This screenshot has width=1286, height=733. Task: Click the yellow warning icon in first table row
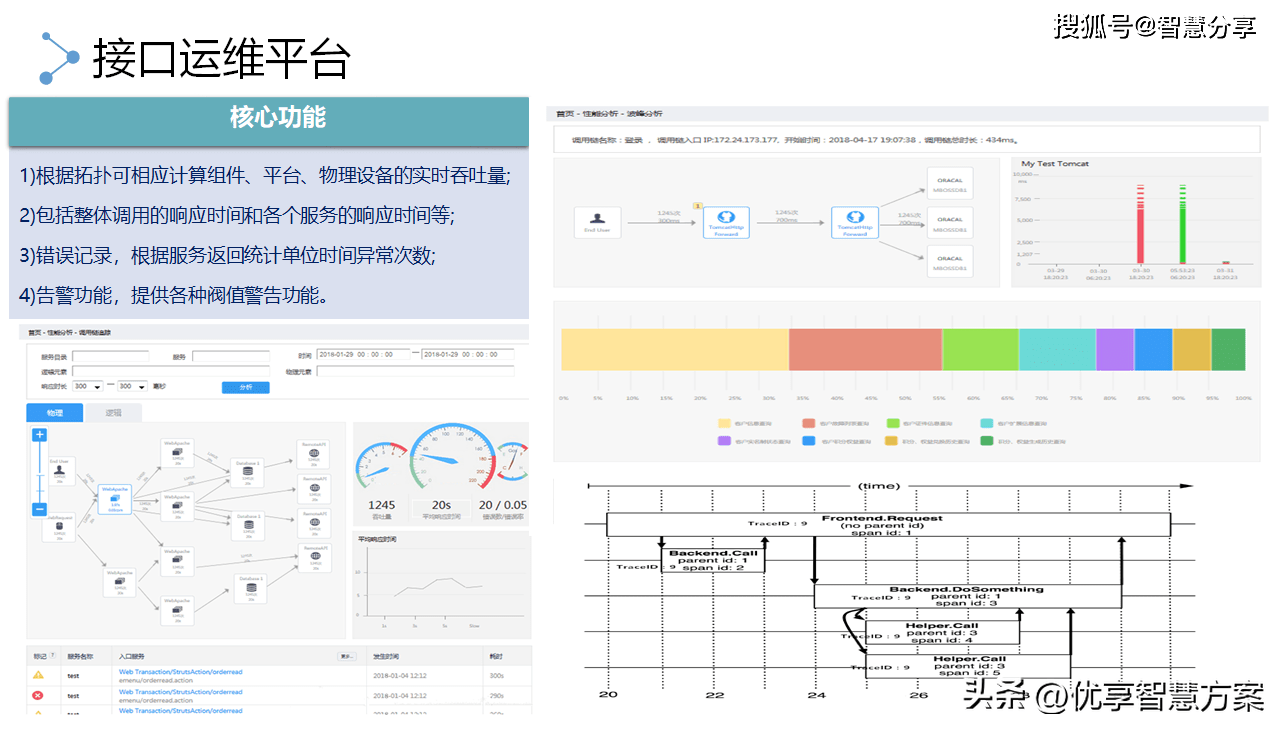coord(38,675)
